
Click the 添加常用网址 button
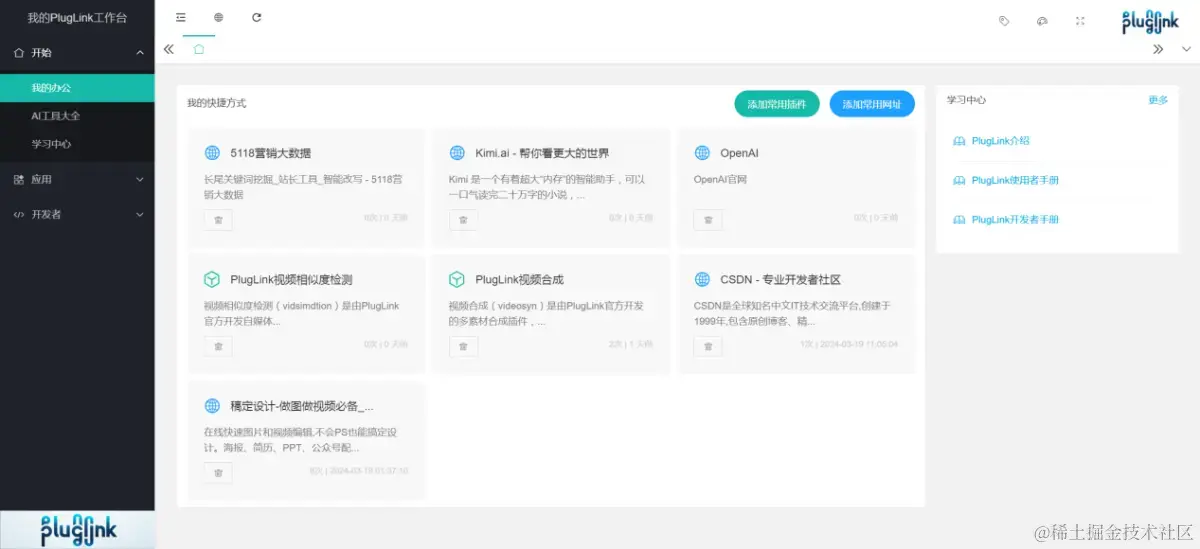tap(872, 104)
